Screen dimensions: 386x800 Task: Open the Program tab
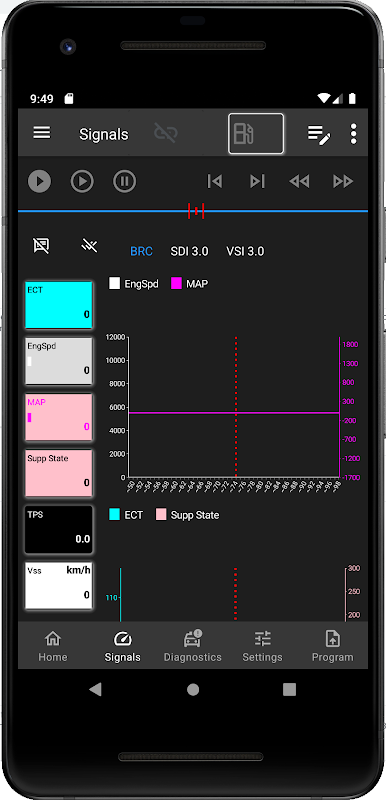tap(332, 645)
